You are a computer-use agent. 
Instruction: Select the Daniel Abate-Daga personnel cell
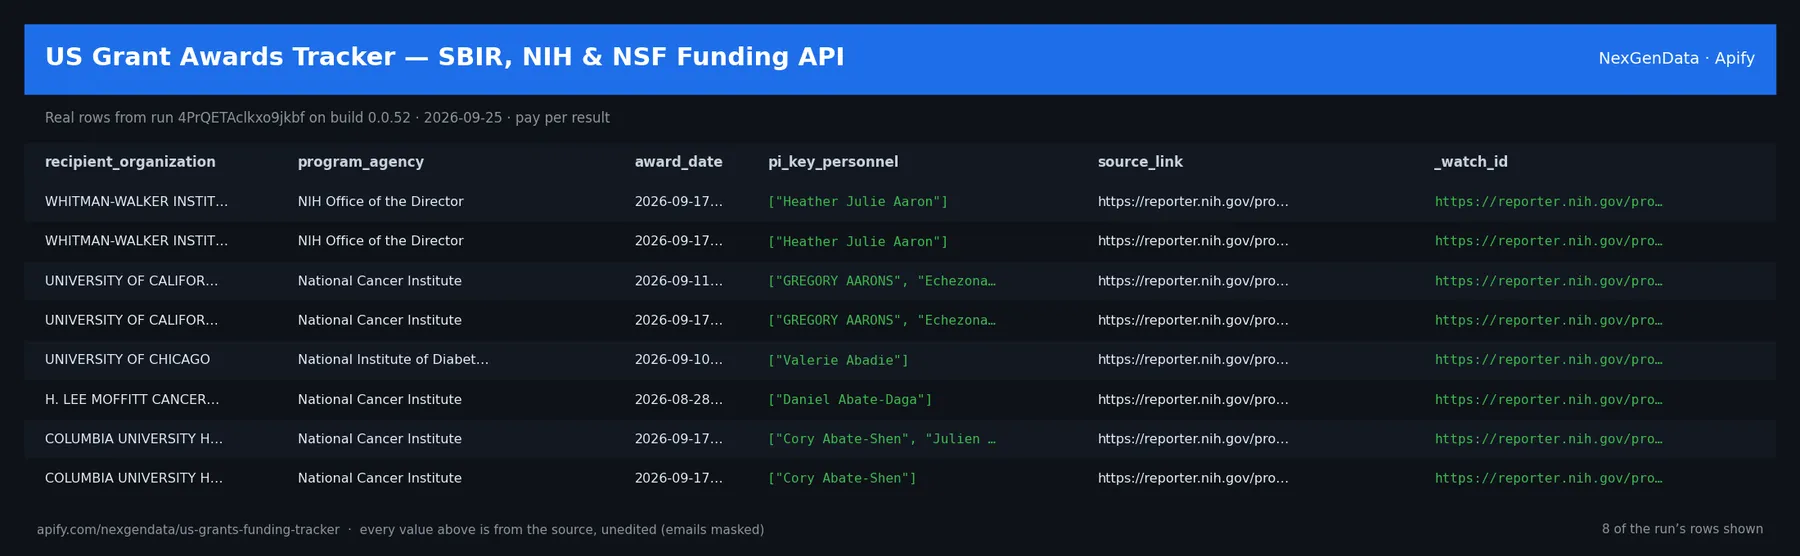[x=850, y=400]
